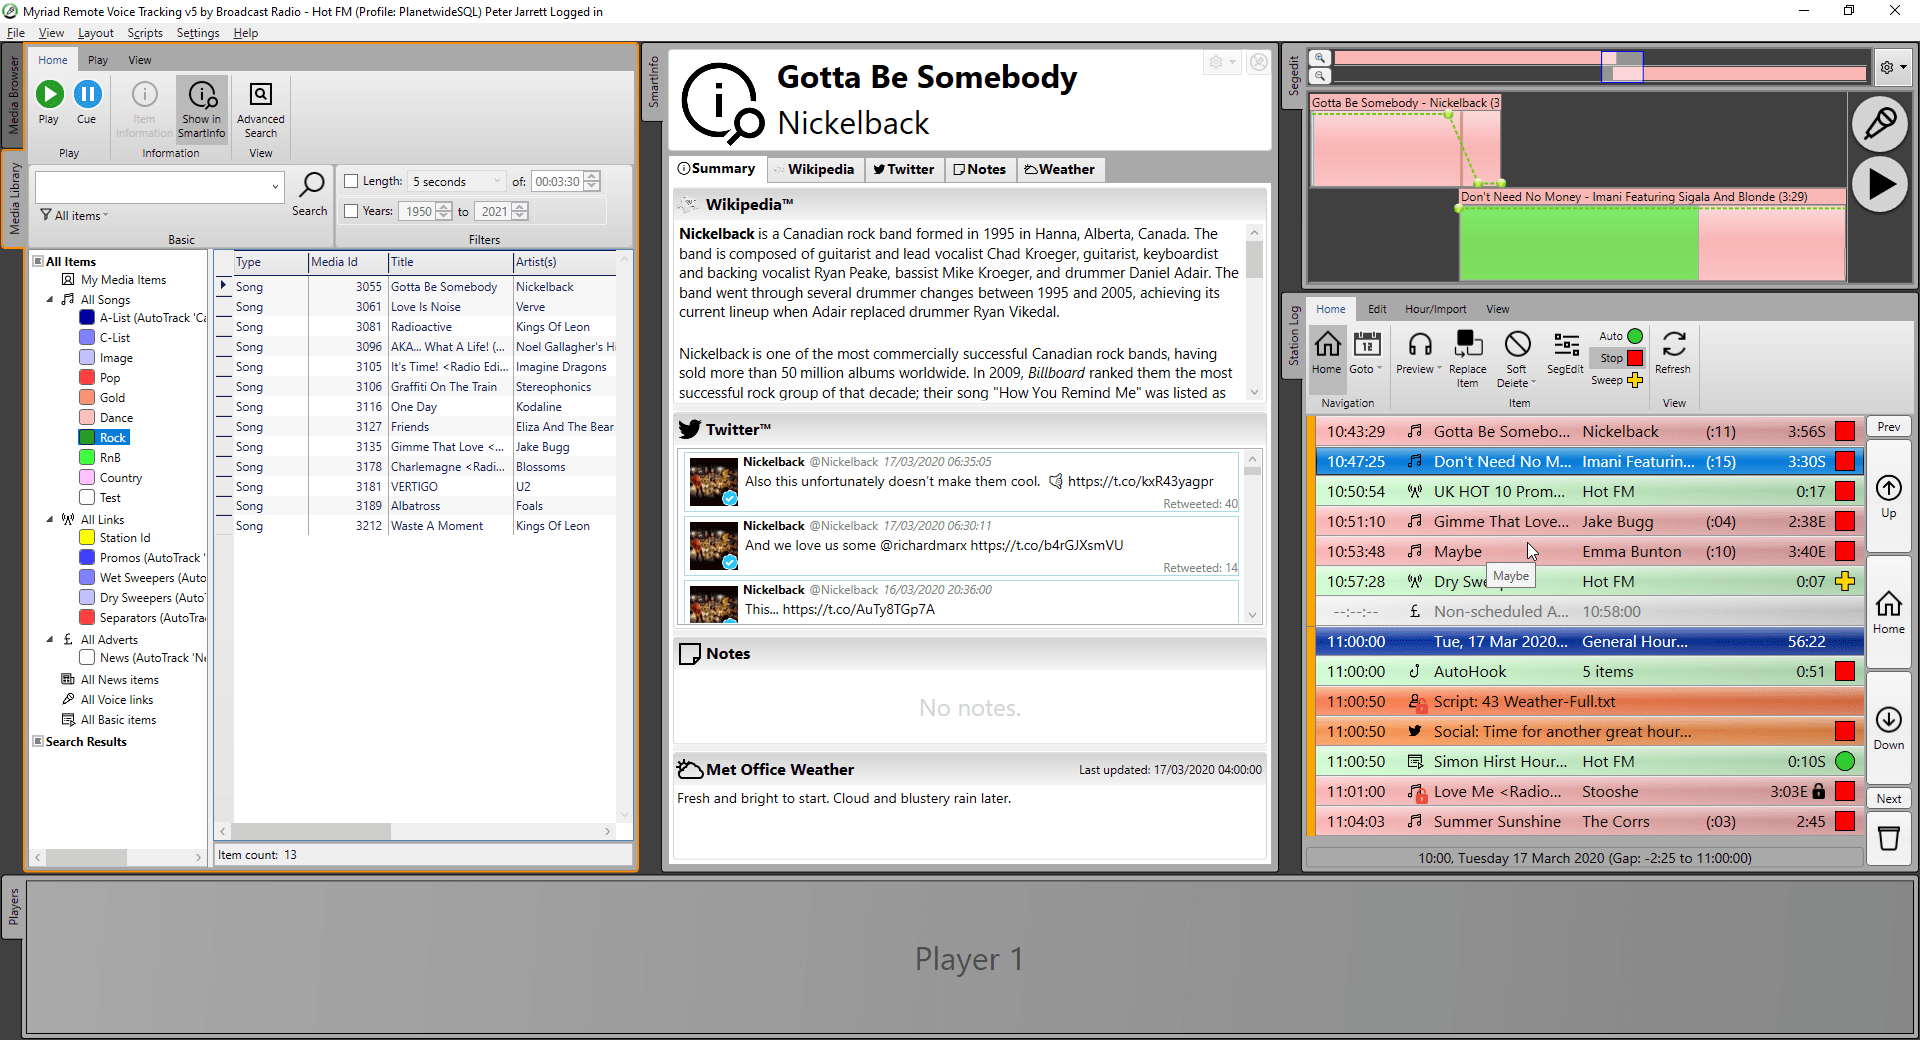Click the green Play icon in Media Library
This screenshot has height=1040, width=1920.
click(49, 94)
